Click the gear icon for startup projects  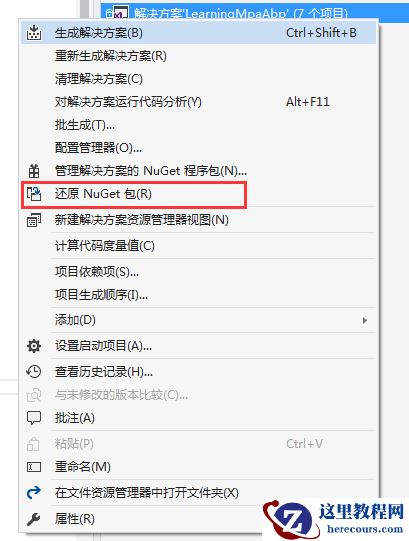34,346
